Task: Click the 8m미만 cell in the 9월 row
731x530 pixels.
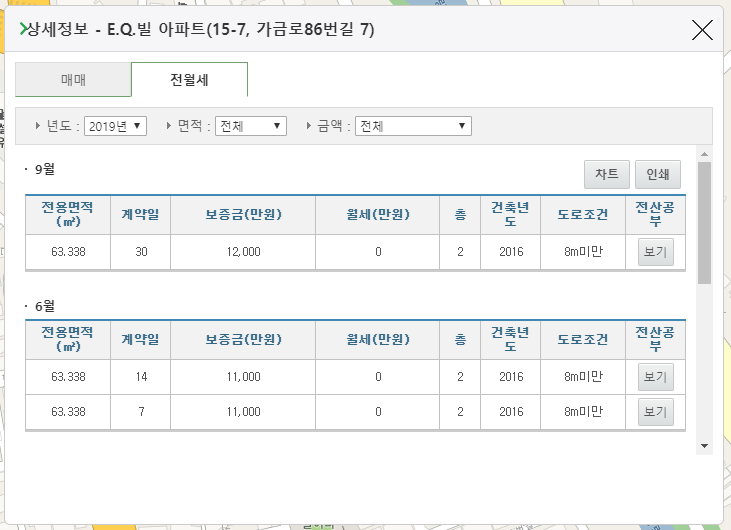Action: [x=583, y=252]
